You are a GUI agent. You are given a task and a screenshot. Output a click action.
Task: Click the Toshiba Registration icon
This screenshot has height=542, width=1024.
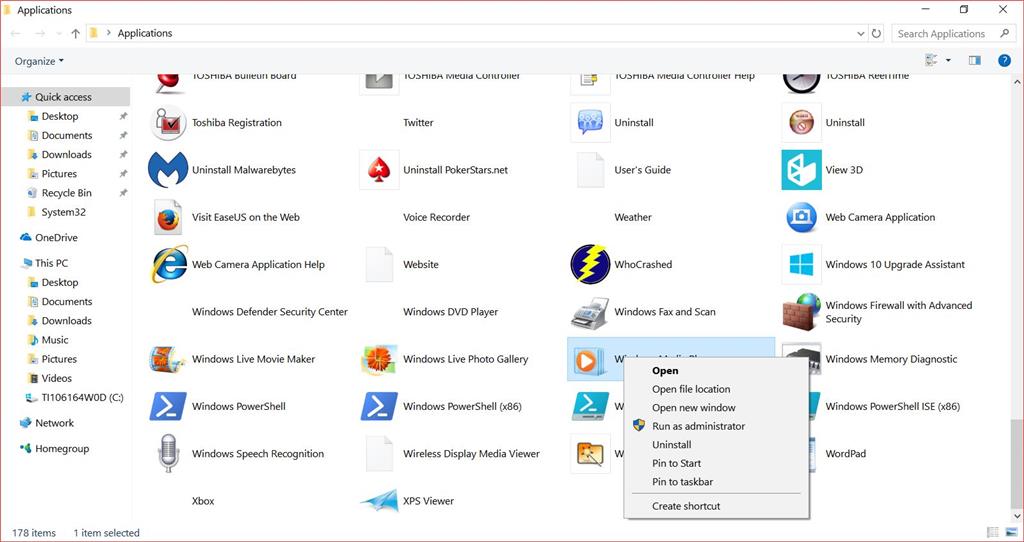pos(168,122)
